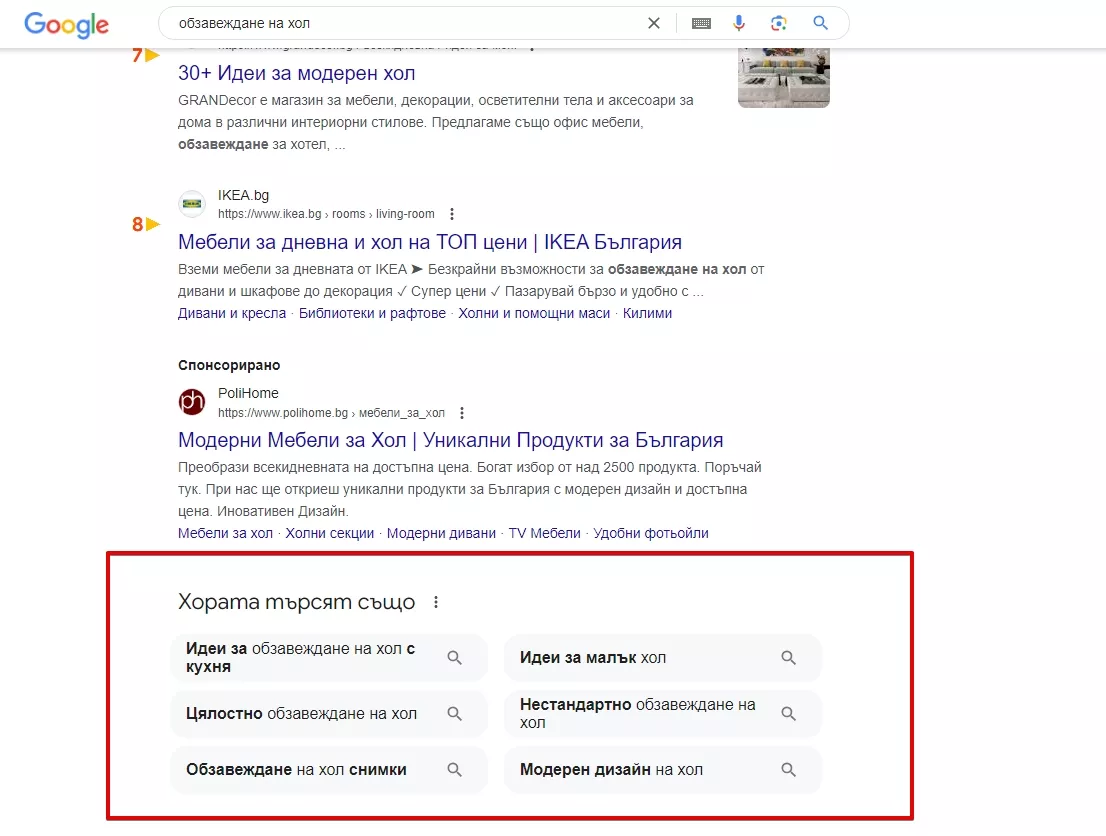1106x836 pixels.
Task: Click magnifier icon on 'хол снимки' suggestion
Action: click(x=455, y=770)
